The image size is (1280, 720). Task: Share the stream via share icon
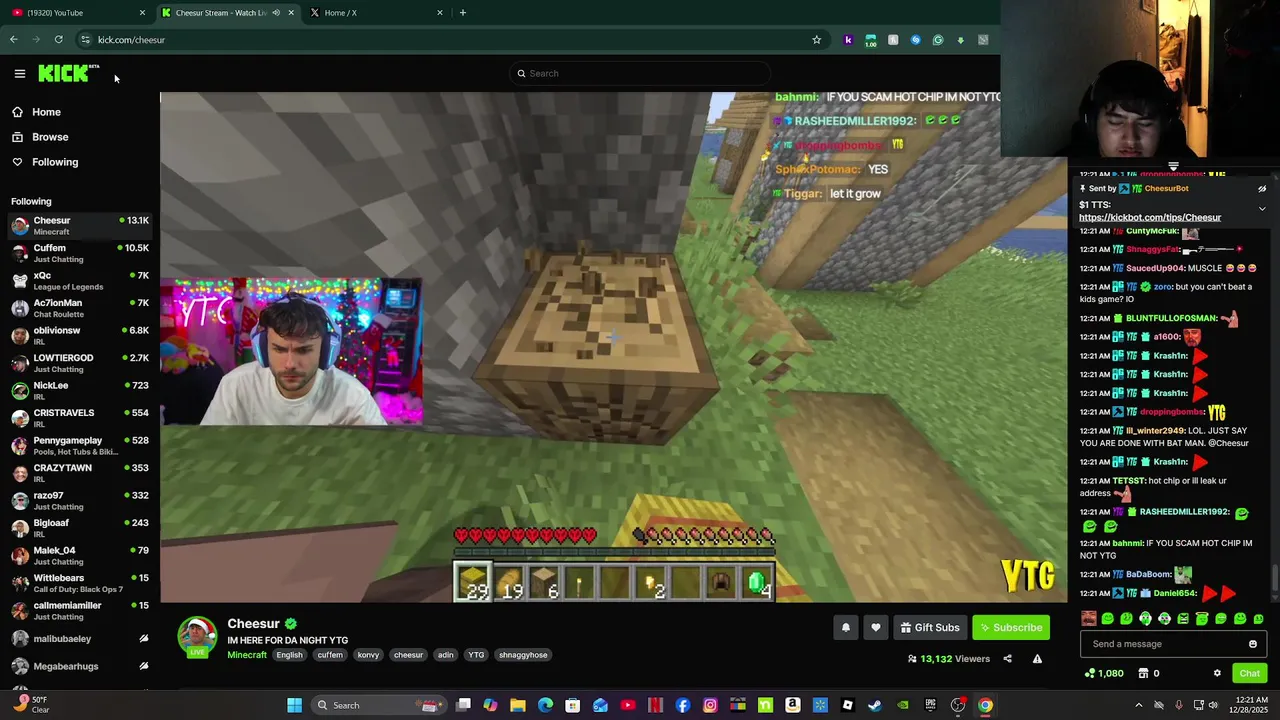(1007, 659)
